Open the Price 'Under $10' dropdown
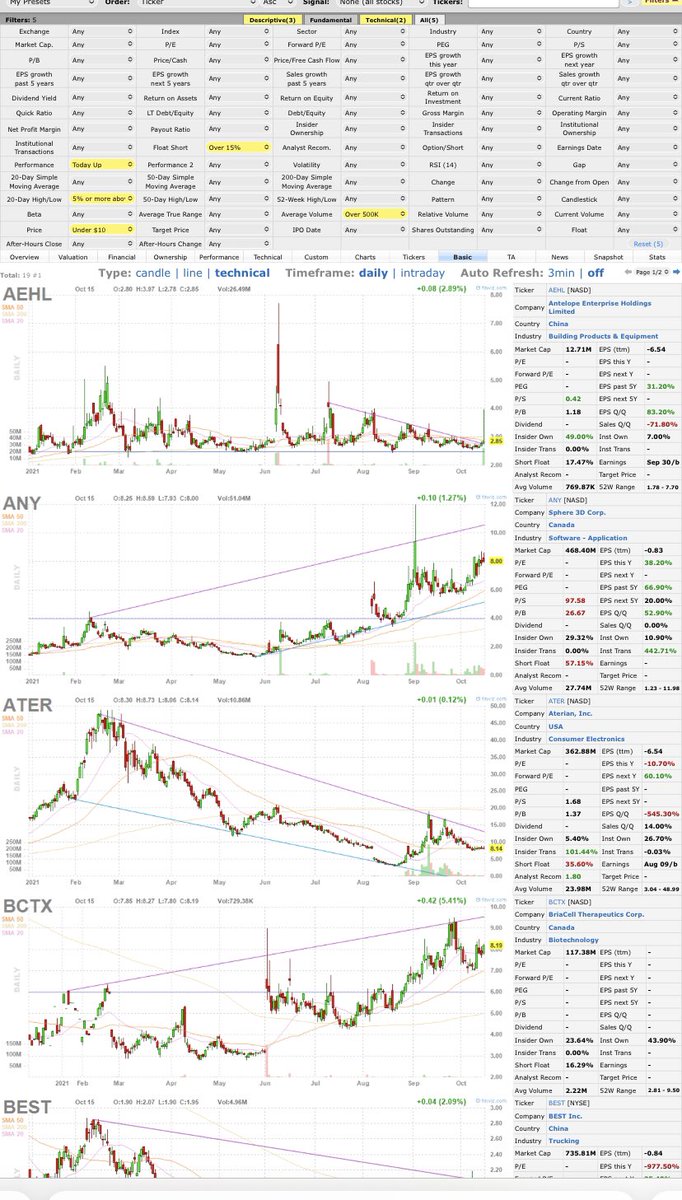This screenshot has width=682, height=1200. [x=102, y=230]
